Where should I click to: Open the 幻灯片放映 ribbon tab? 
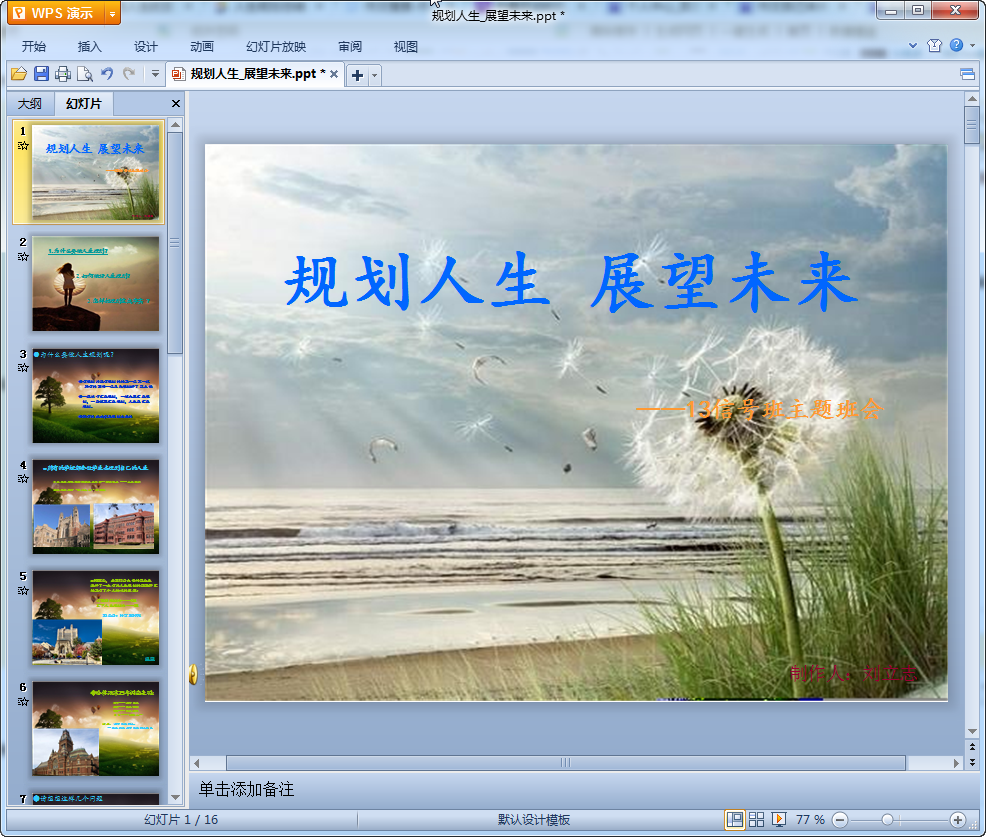pos(276,47)
